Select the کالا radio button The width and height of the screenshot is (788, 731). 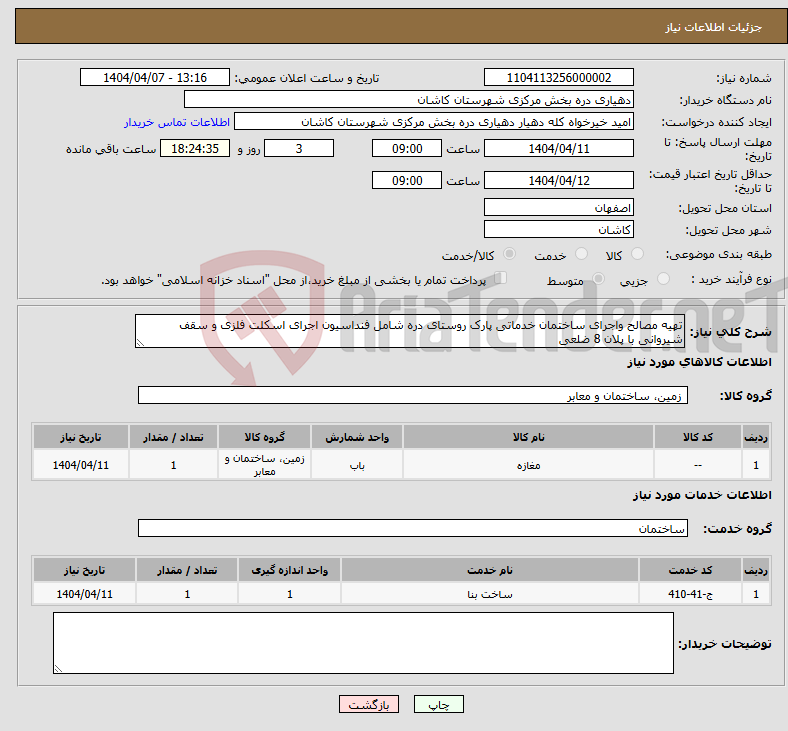pyautogui.click(x=637, y=254)
